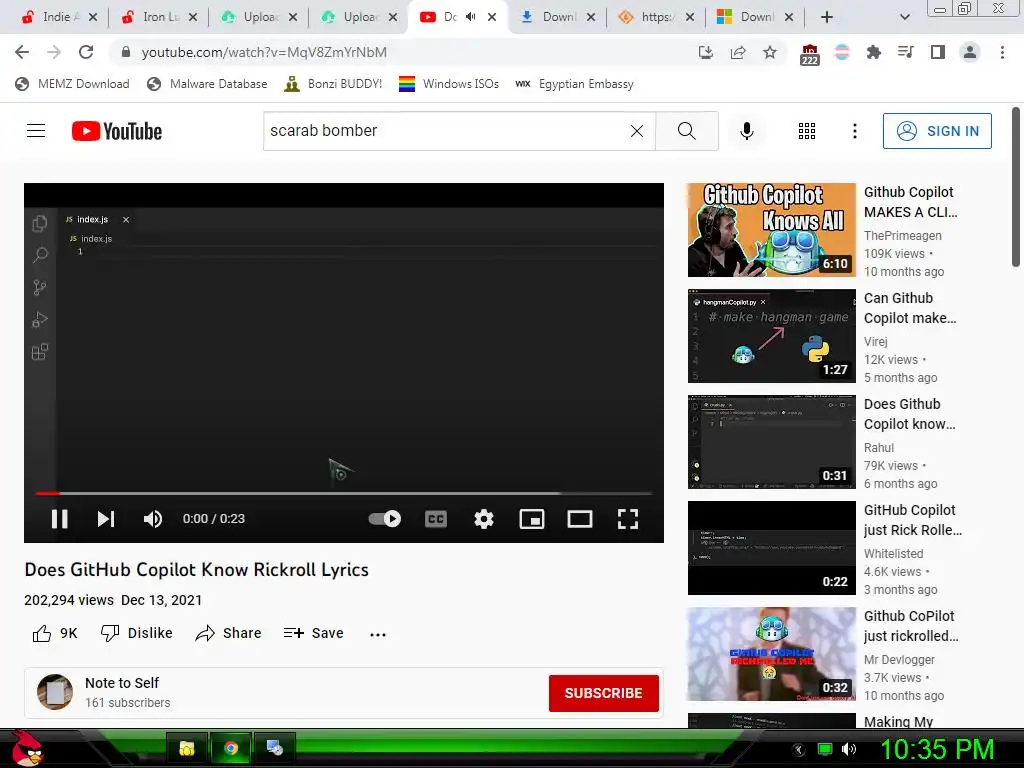This screenshot has height=768, width=1024.
Task: Open YouTube settings three-dot menu
Action: coord(854,131)
